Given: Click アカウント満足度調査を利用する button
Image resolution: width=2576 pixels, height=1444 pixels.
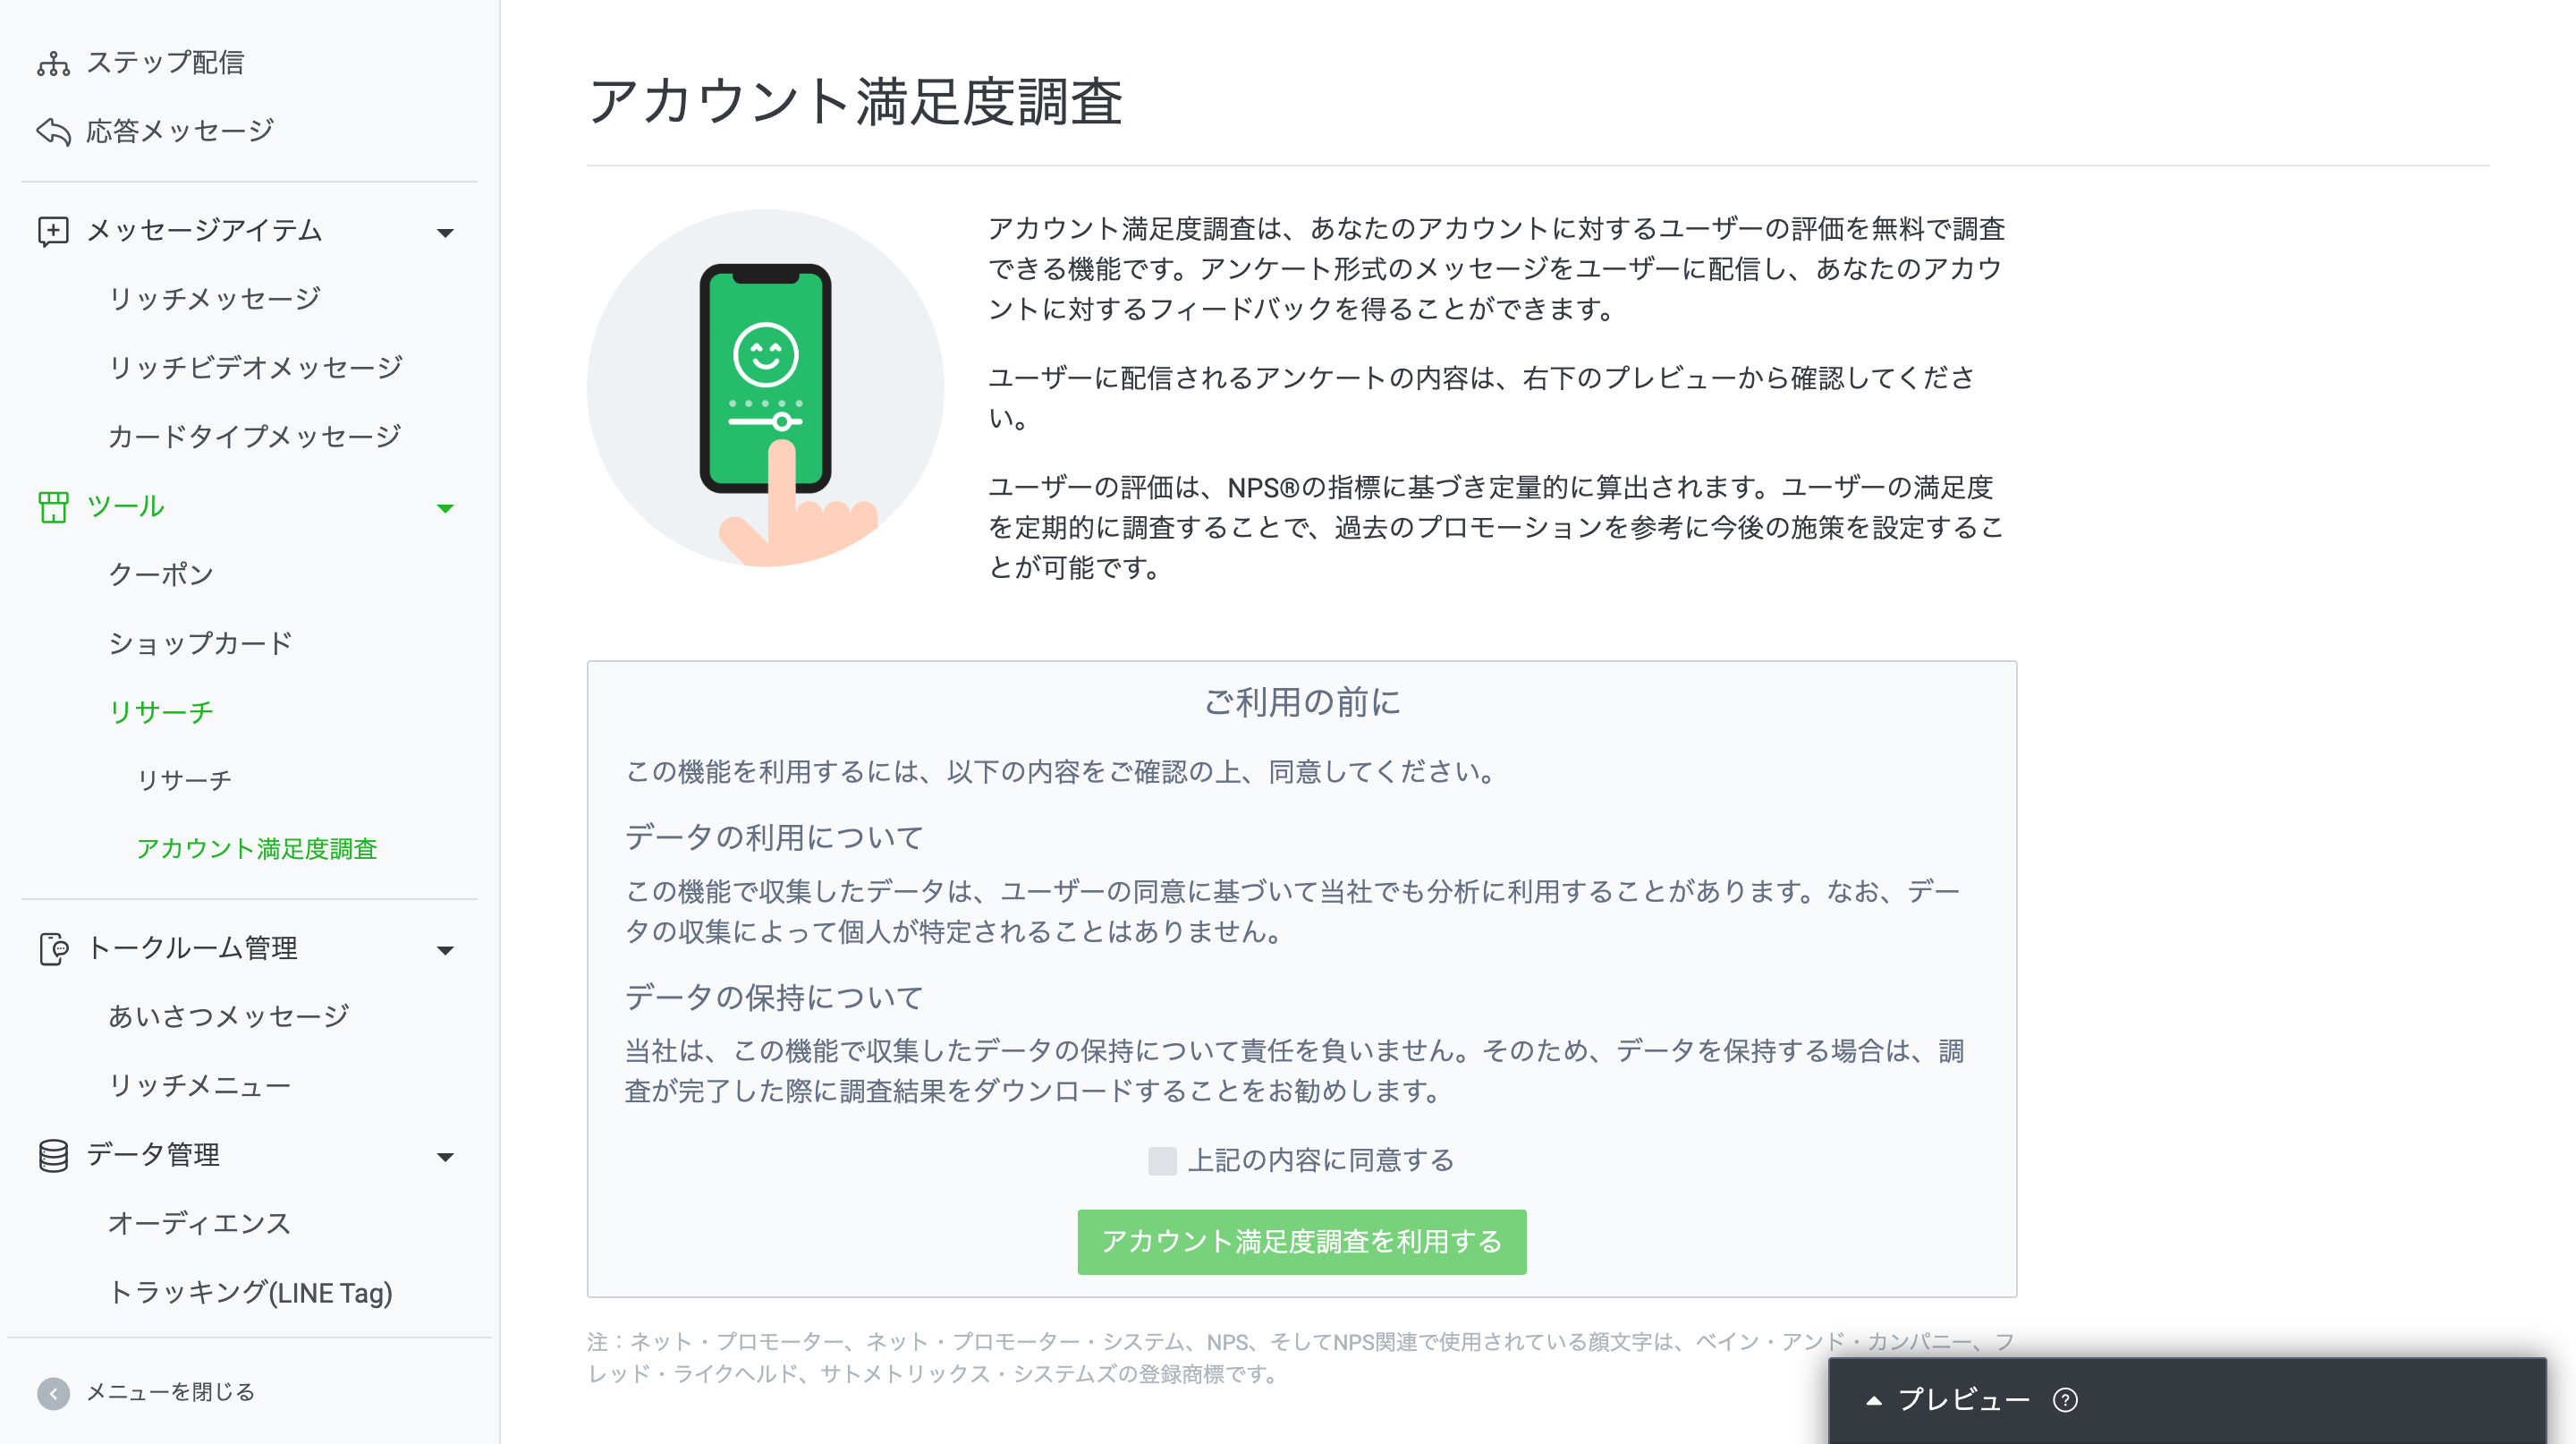Looking at the screenshot, I should coord(1301,1242).
